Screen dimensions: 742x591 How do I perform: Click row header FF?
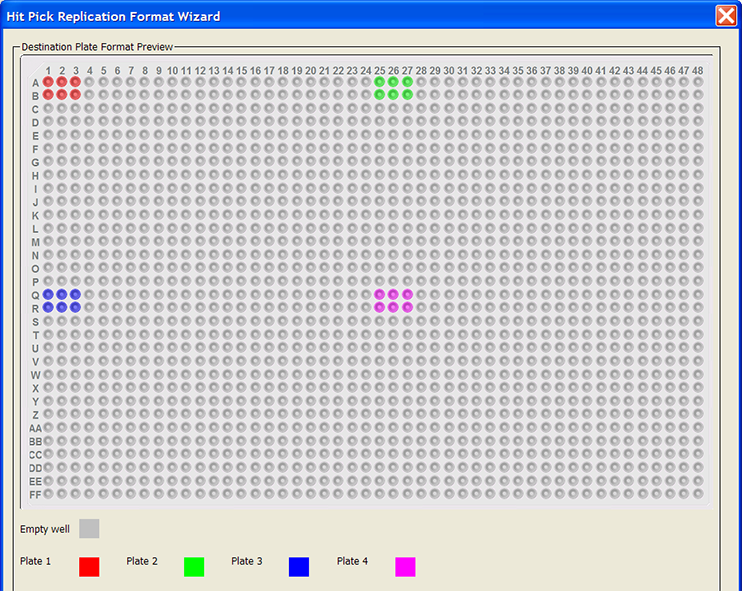coord(35,495)
